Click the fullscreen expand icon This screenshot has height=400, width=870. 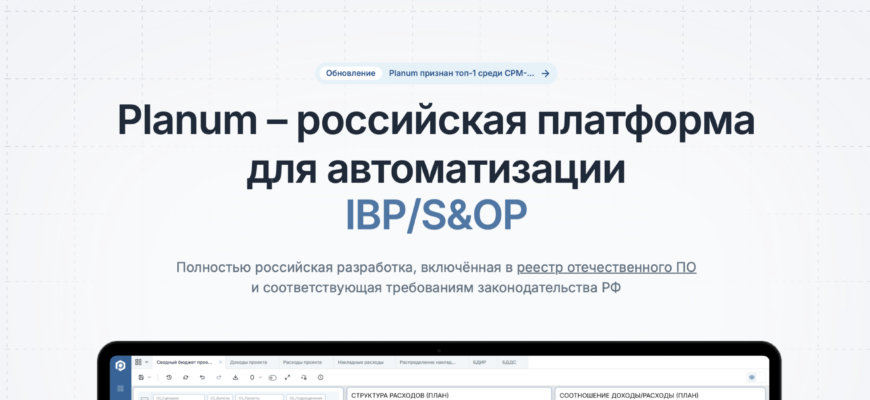[x=287, y=377]
